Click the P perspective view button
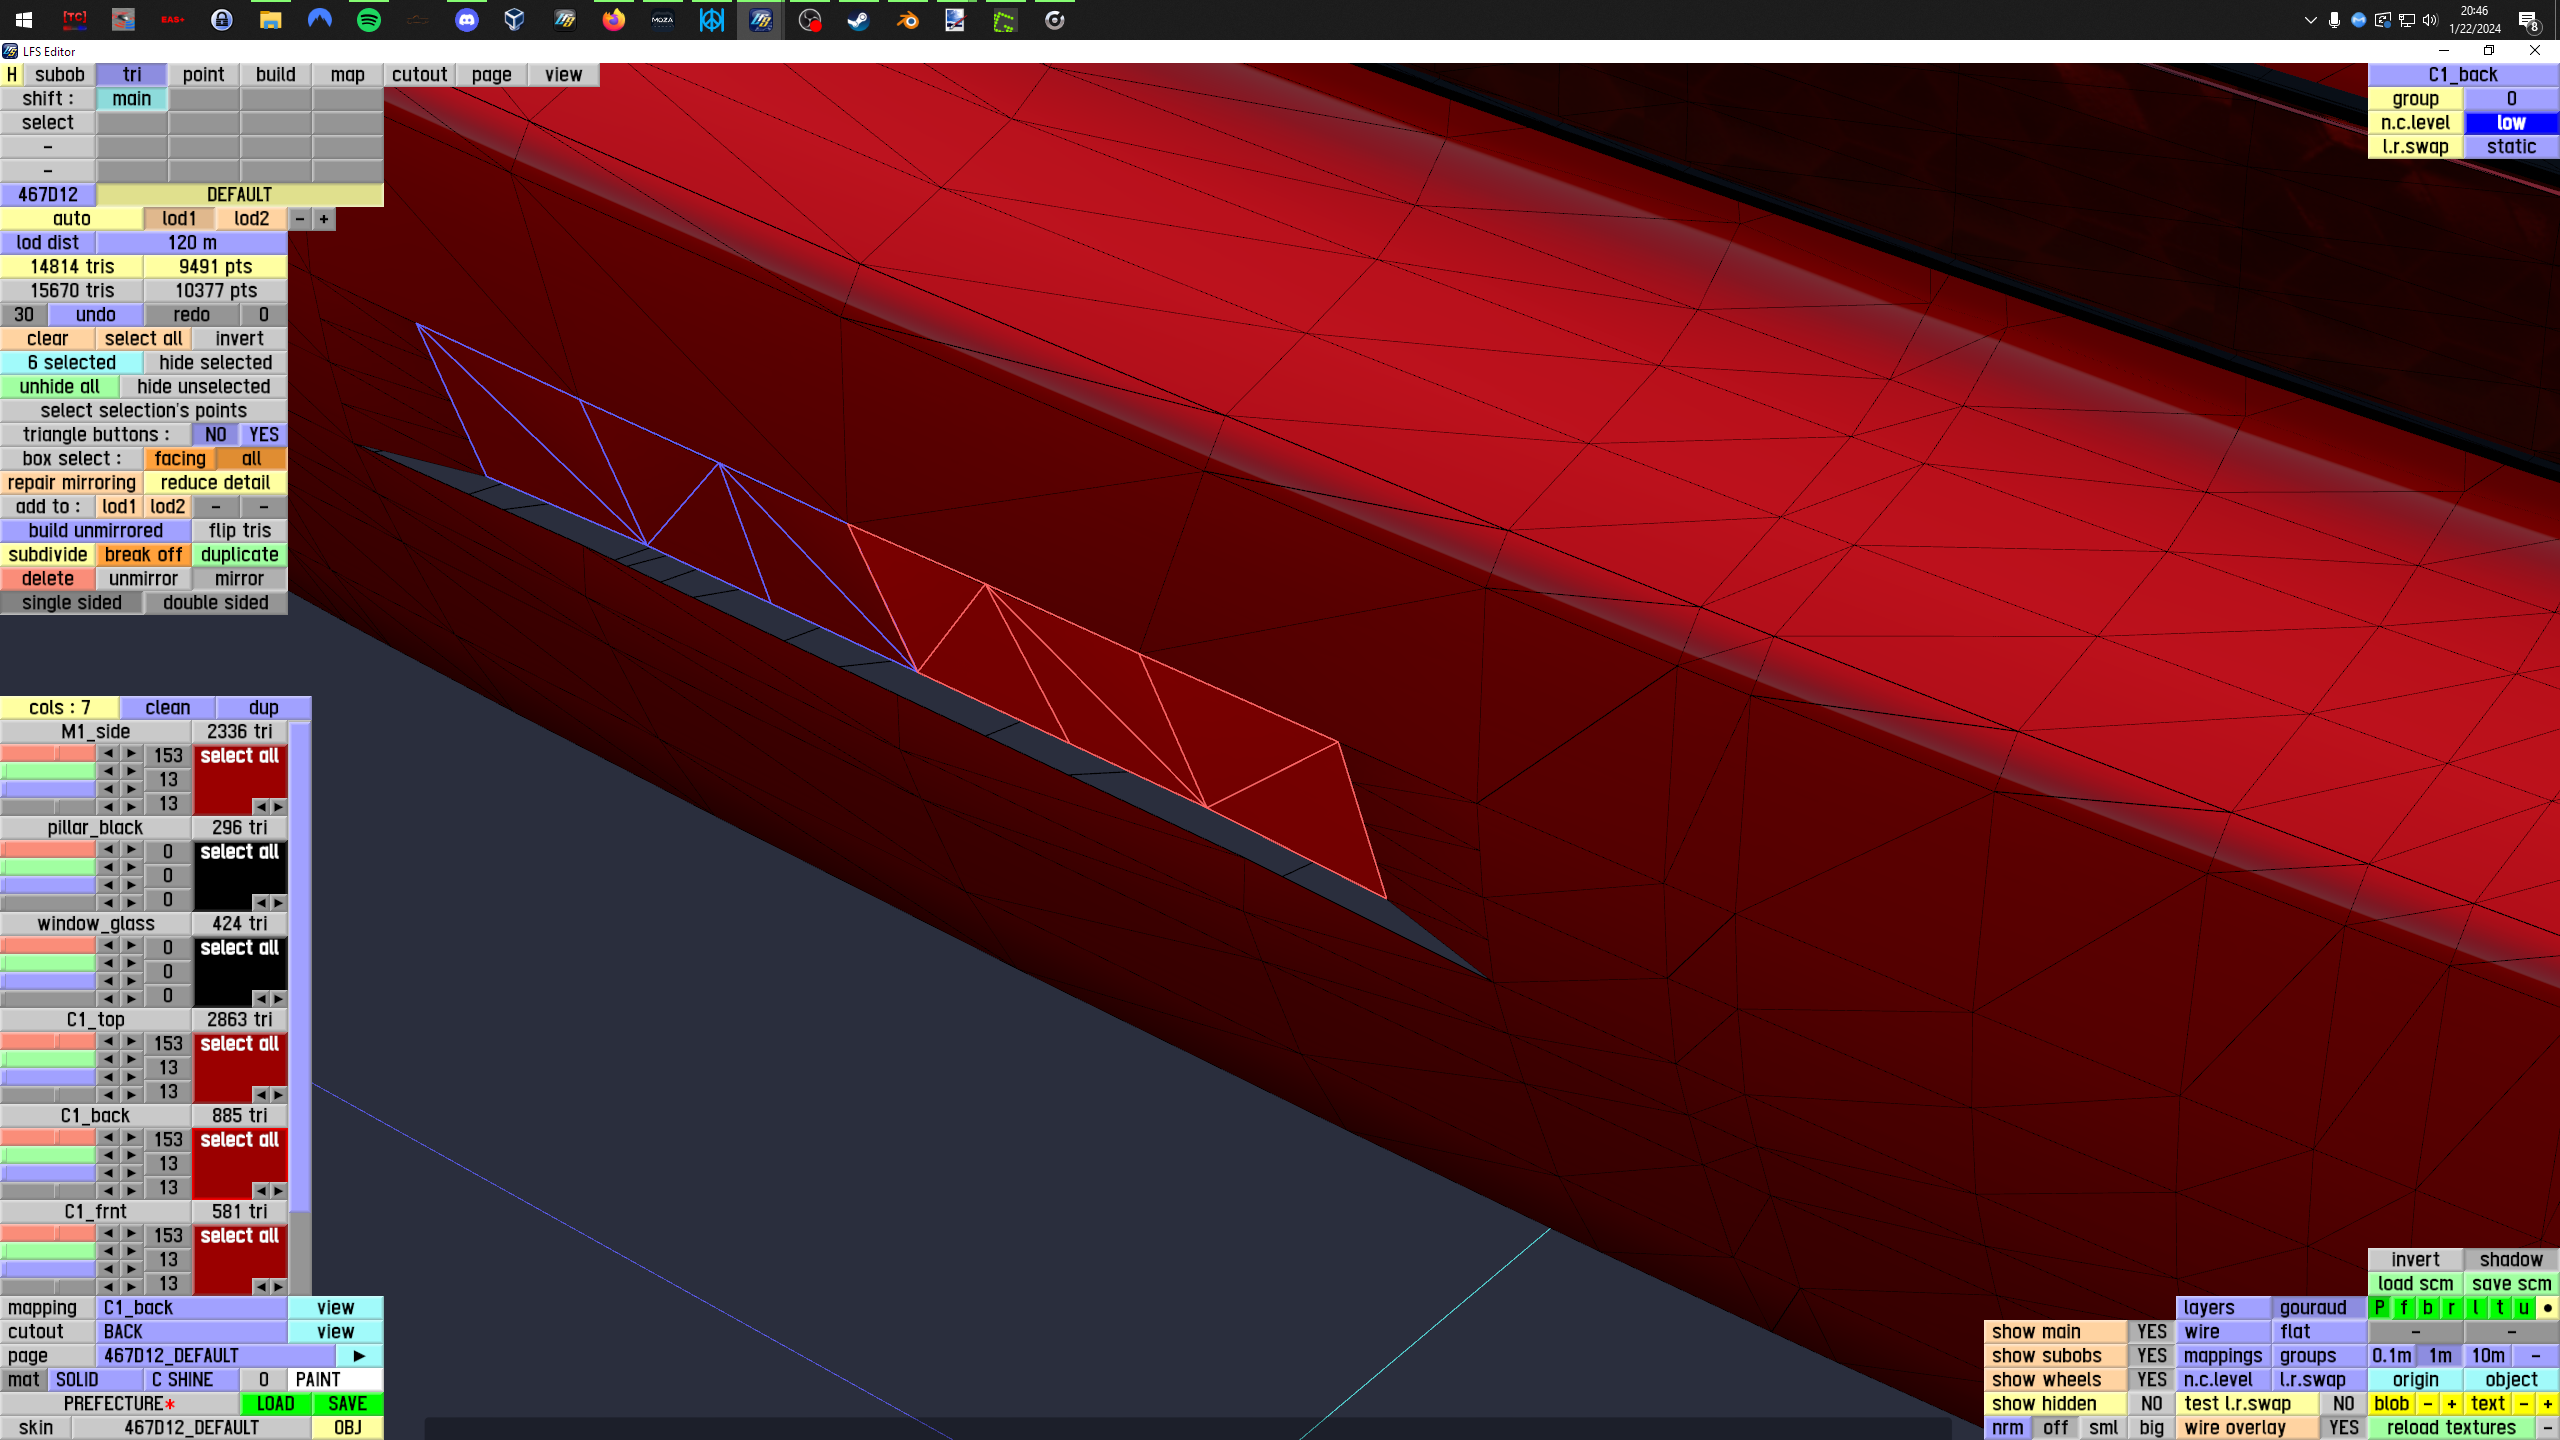 pos(2380,1308)
